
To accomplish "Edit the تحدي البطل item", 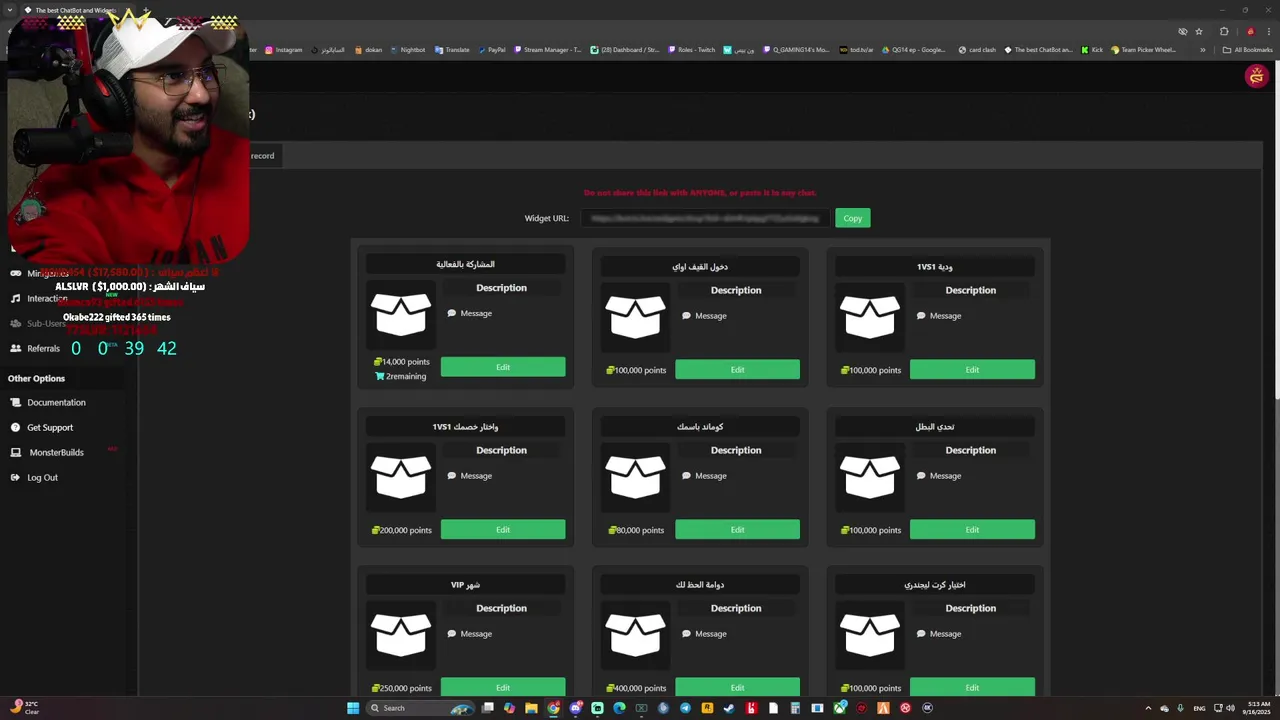I will coord(972,529).
